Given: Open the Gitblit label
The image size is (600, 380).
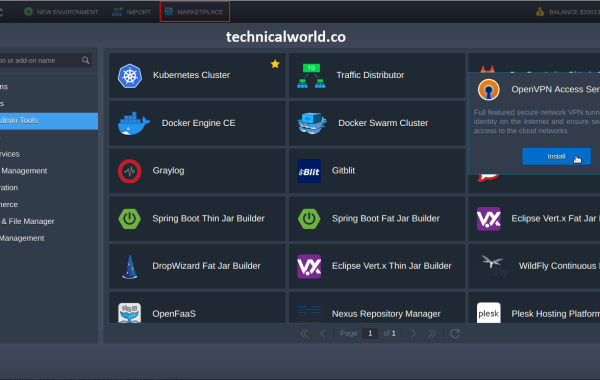Looking at the screenshot, I should pyautogui.click(x=343, y=171).
